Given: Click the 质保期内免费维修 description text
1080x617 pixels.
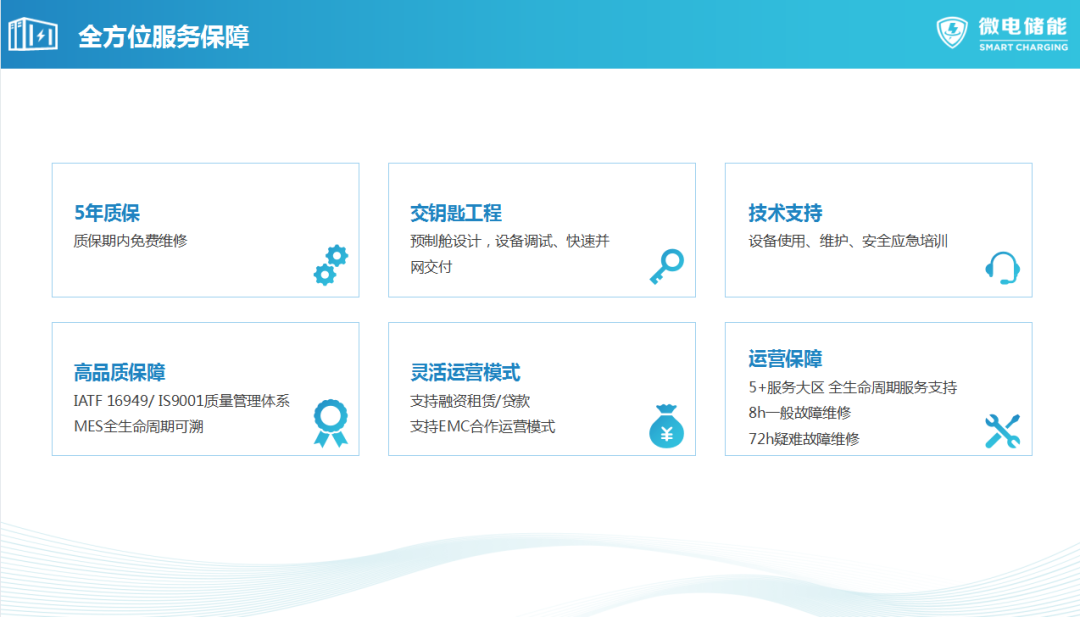Looking at the screenshot, I should coord(131,241).
